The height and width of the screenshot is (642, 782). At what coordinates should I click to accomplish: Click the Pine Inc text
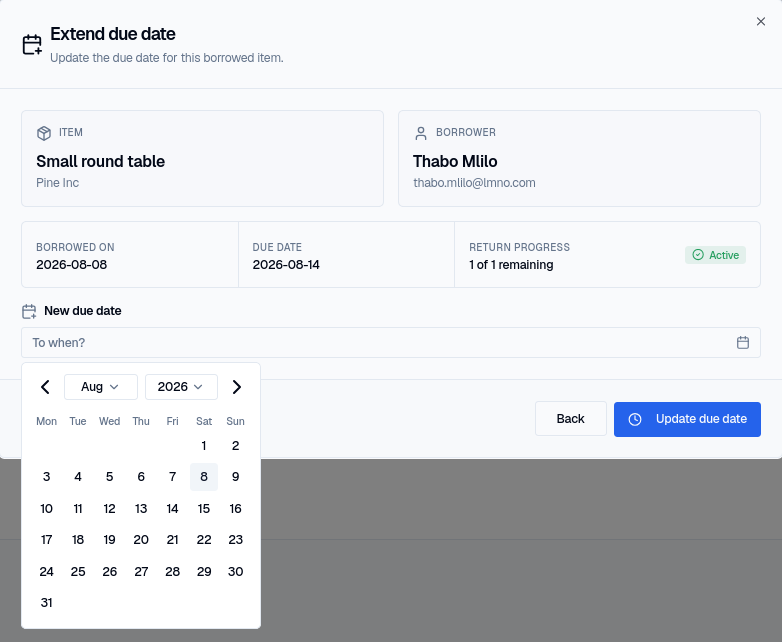tap(57, 183)
